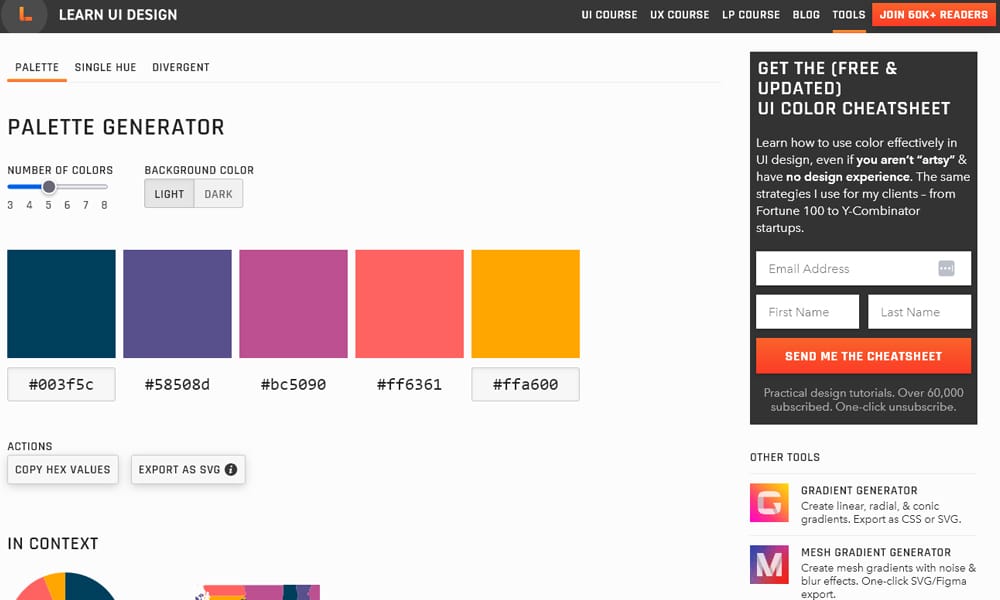Image resolution: width=1000 pixels, height=600 pixels.
Task: Click the Mesh Gradient Generator M icon
Action: (768, 566)
